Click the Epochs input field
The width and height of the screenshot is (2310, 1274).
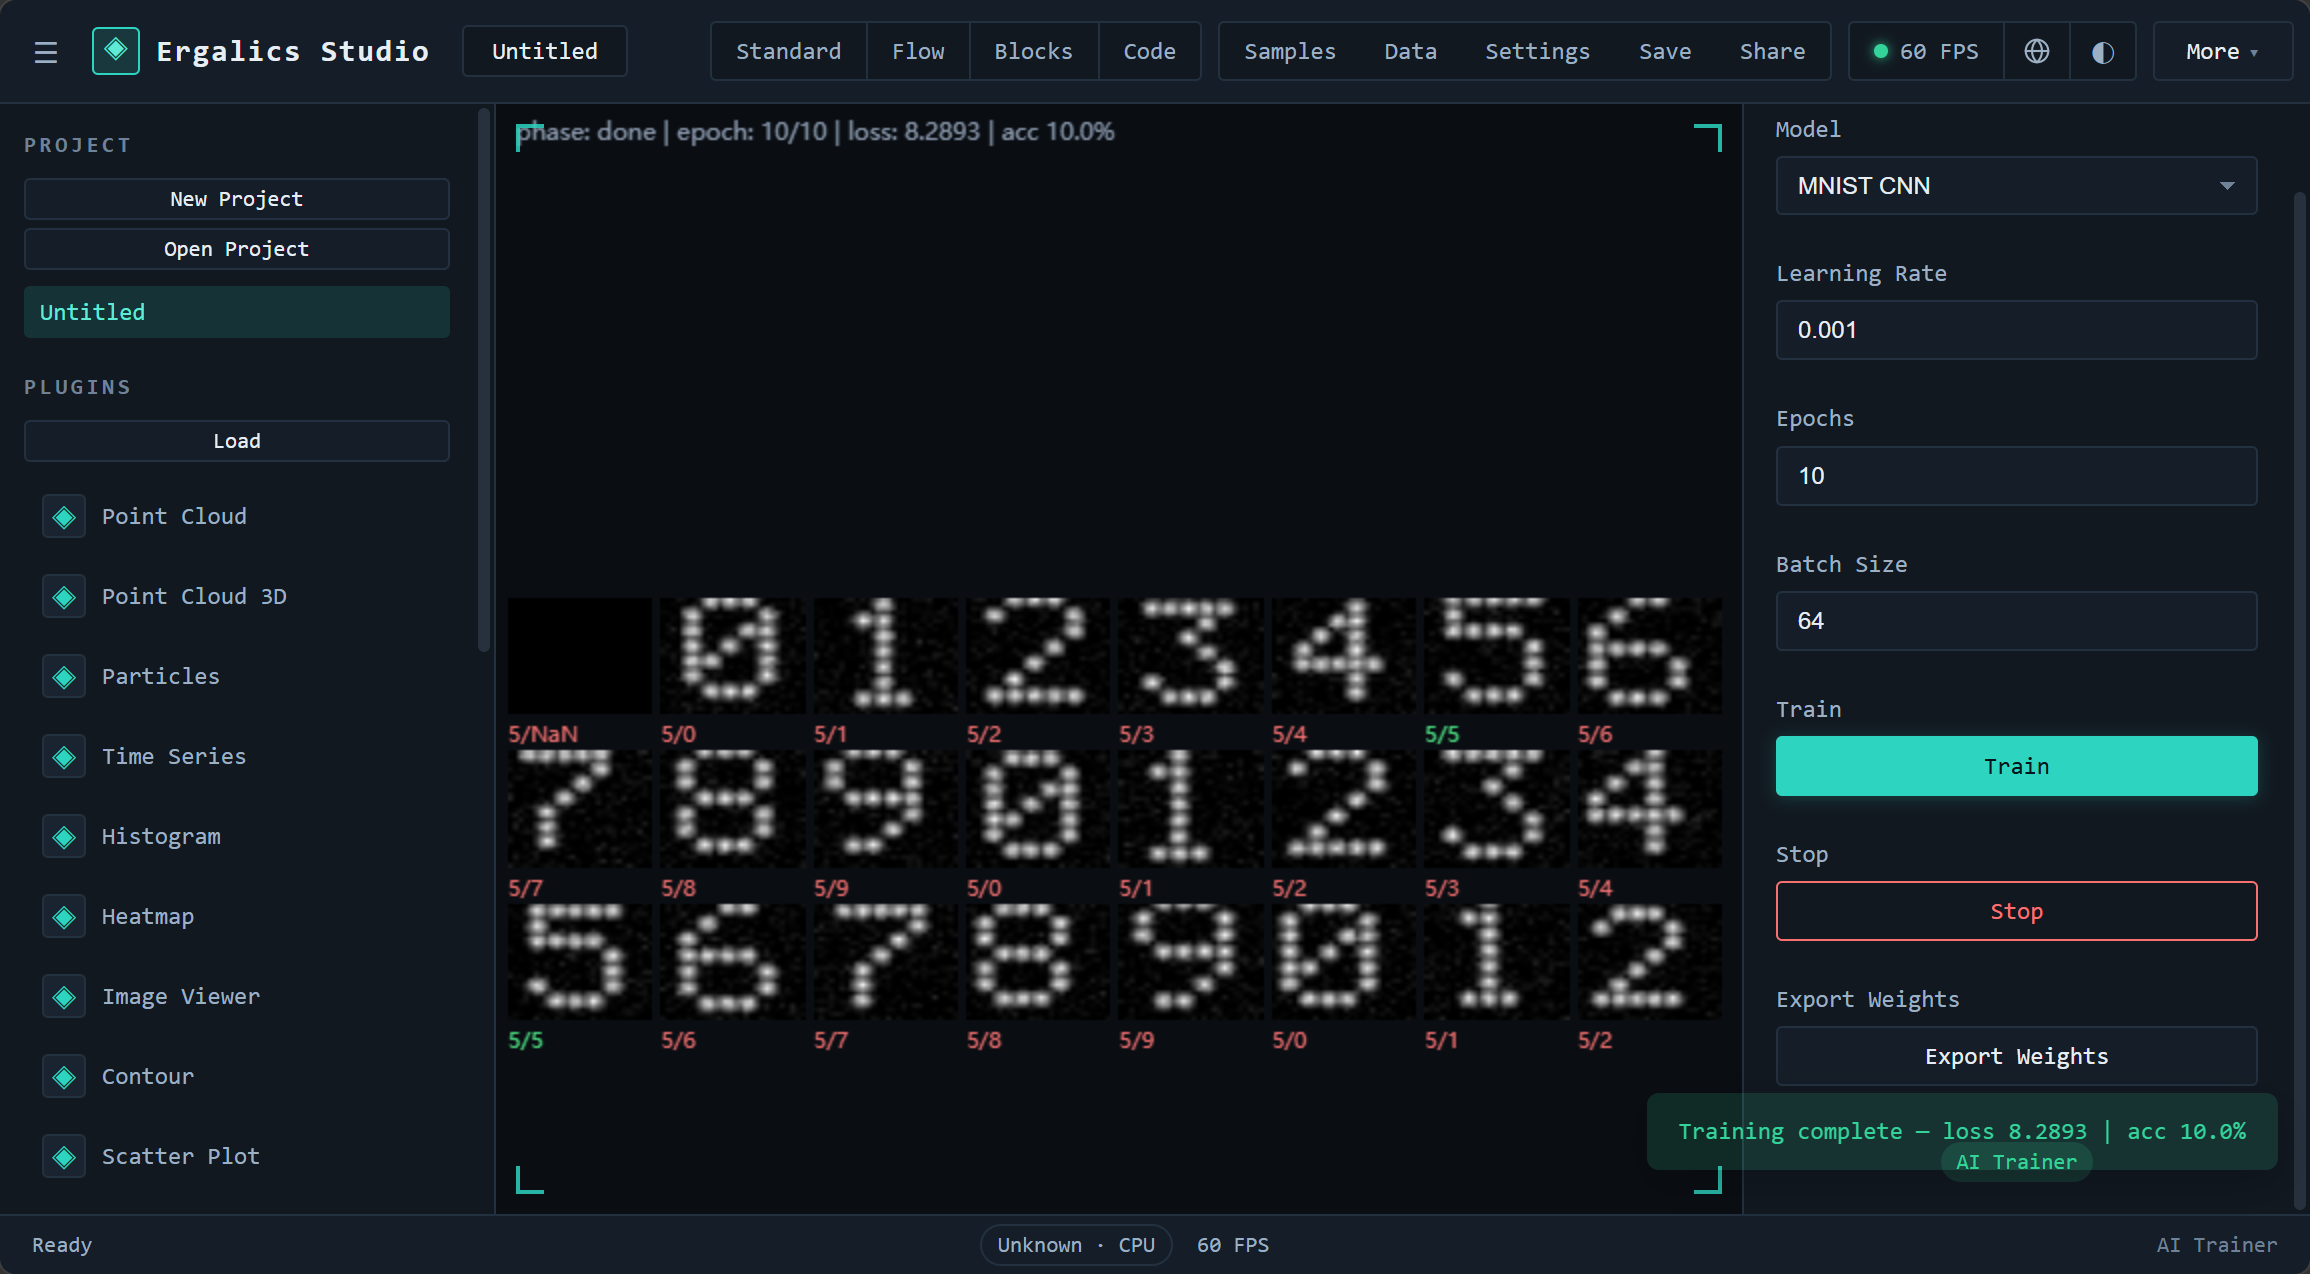coord(2016,476)
